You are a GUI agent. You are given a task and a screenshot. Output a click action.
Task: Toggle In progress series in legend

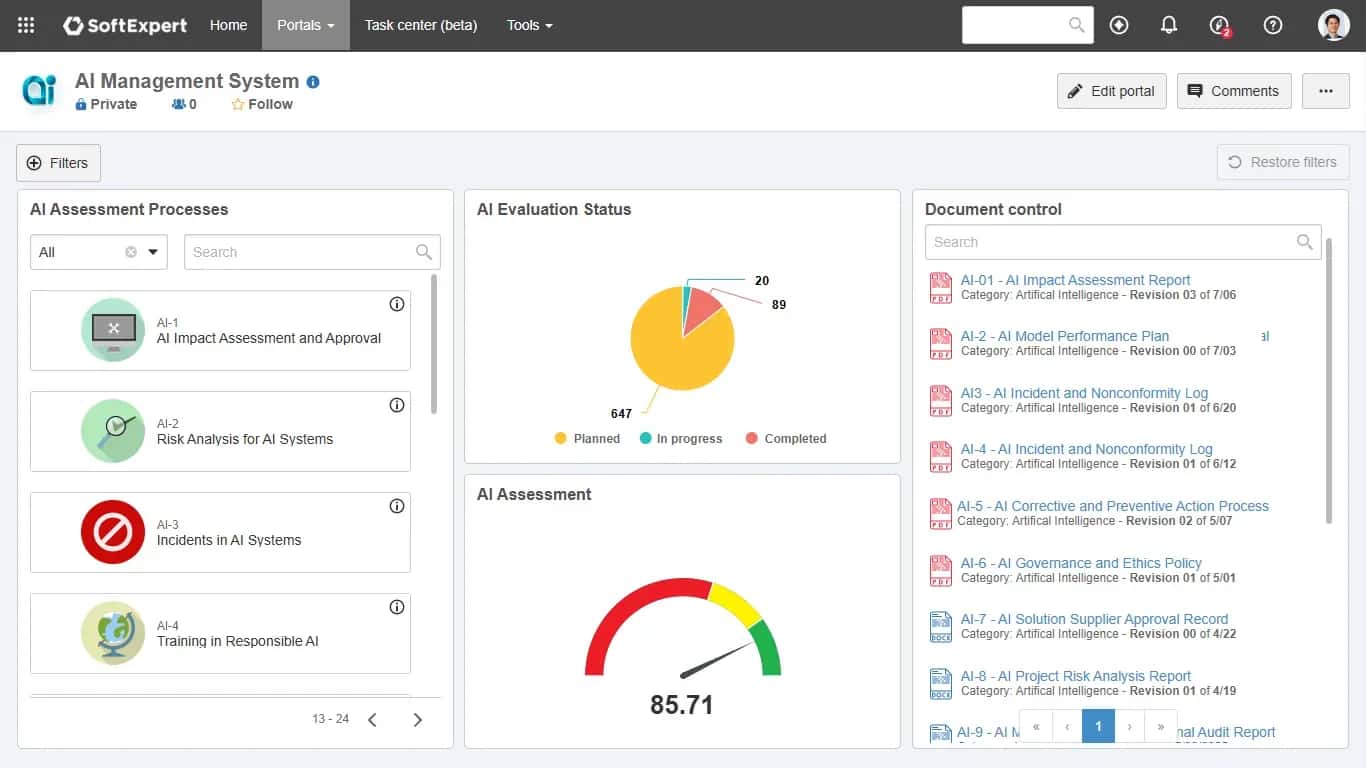pyautogui.click(x=681, y=439)
